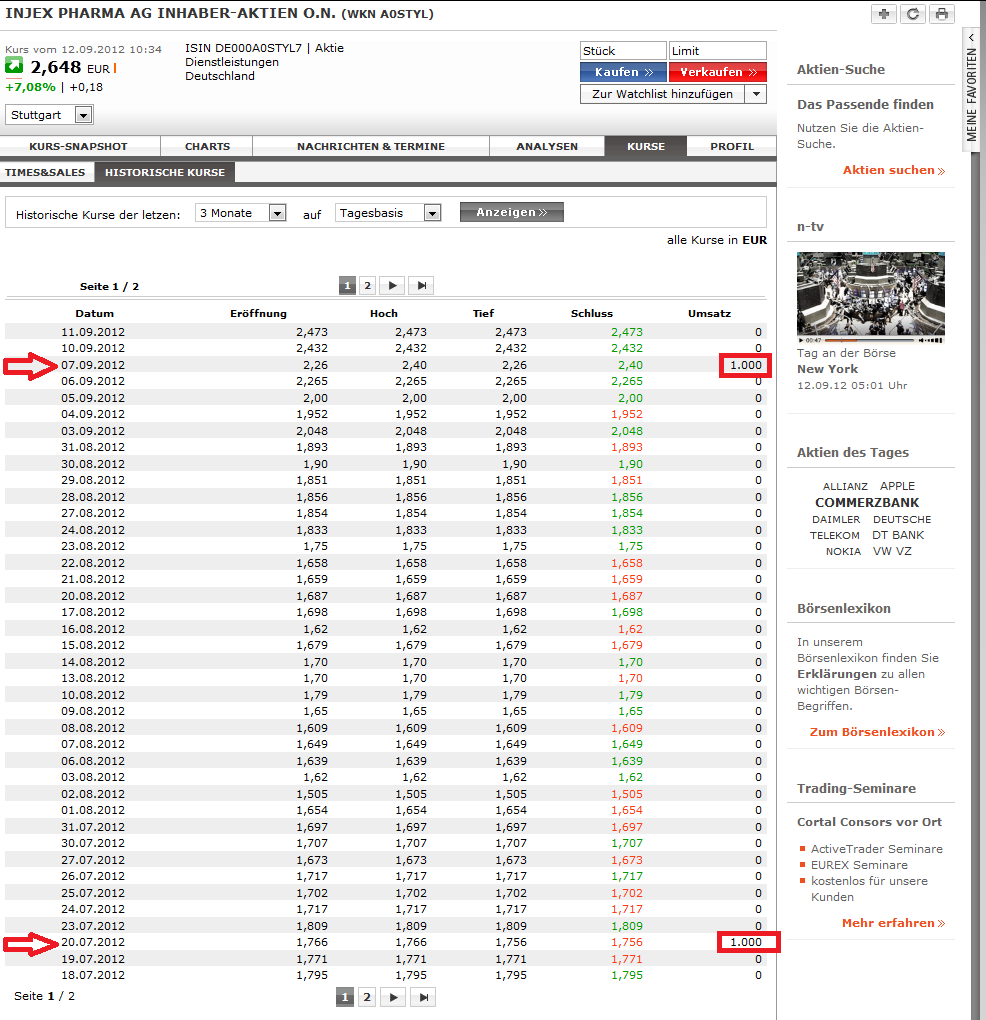Open the Profil tab
986x1020 pixels.
(x=732, y=146)
